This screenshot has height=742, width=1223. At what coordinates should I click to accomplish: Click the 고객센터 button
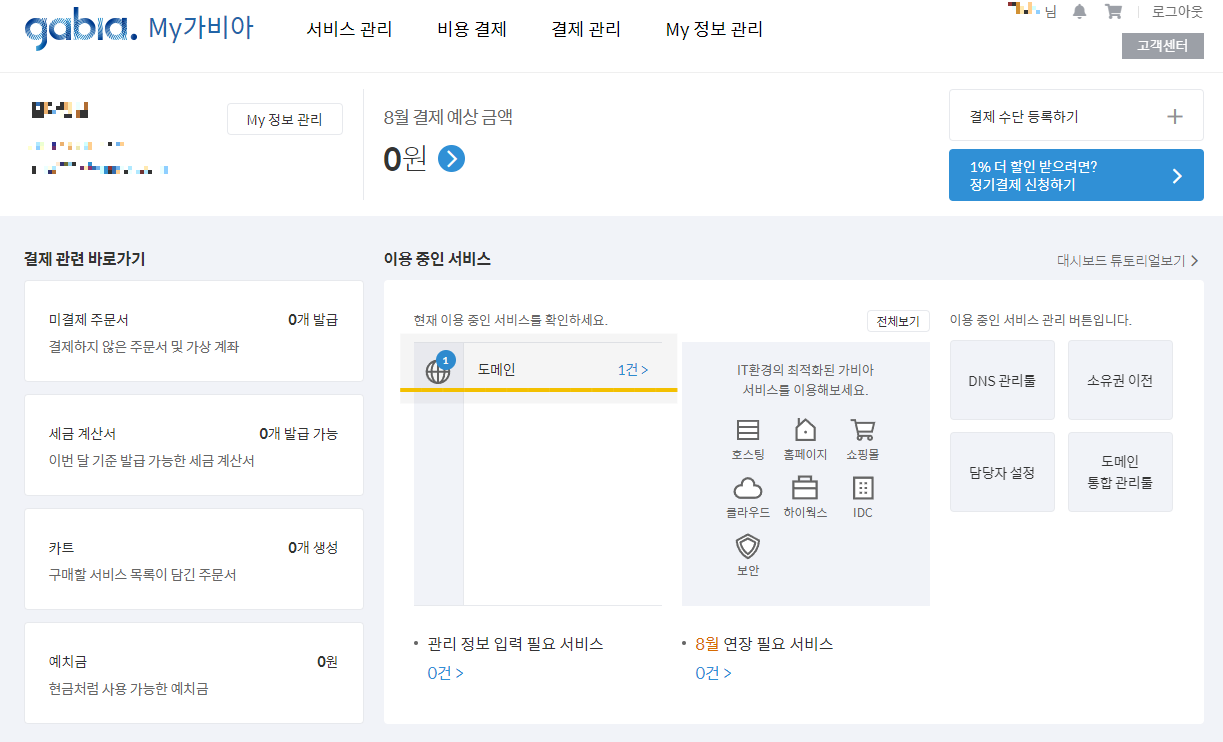tap(1163, 46)
